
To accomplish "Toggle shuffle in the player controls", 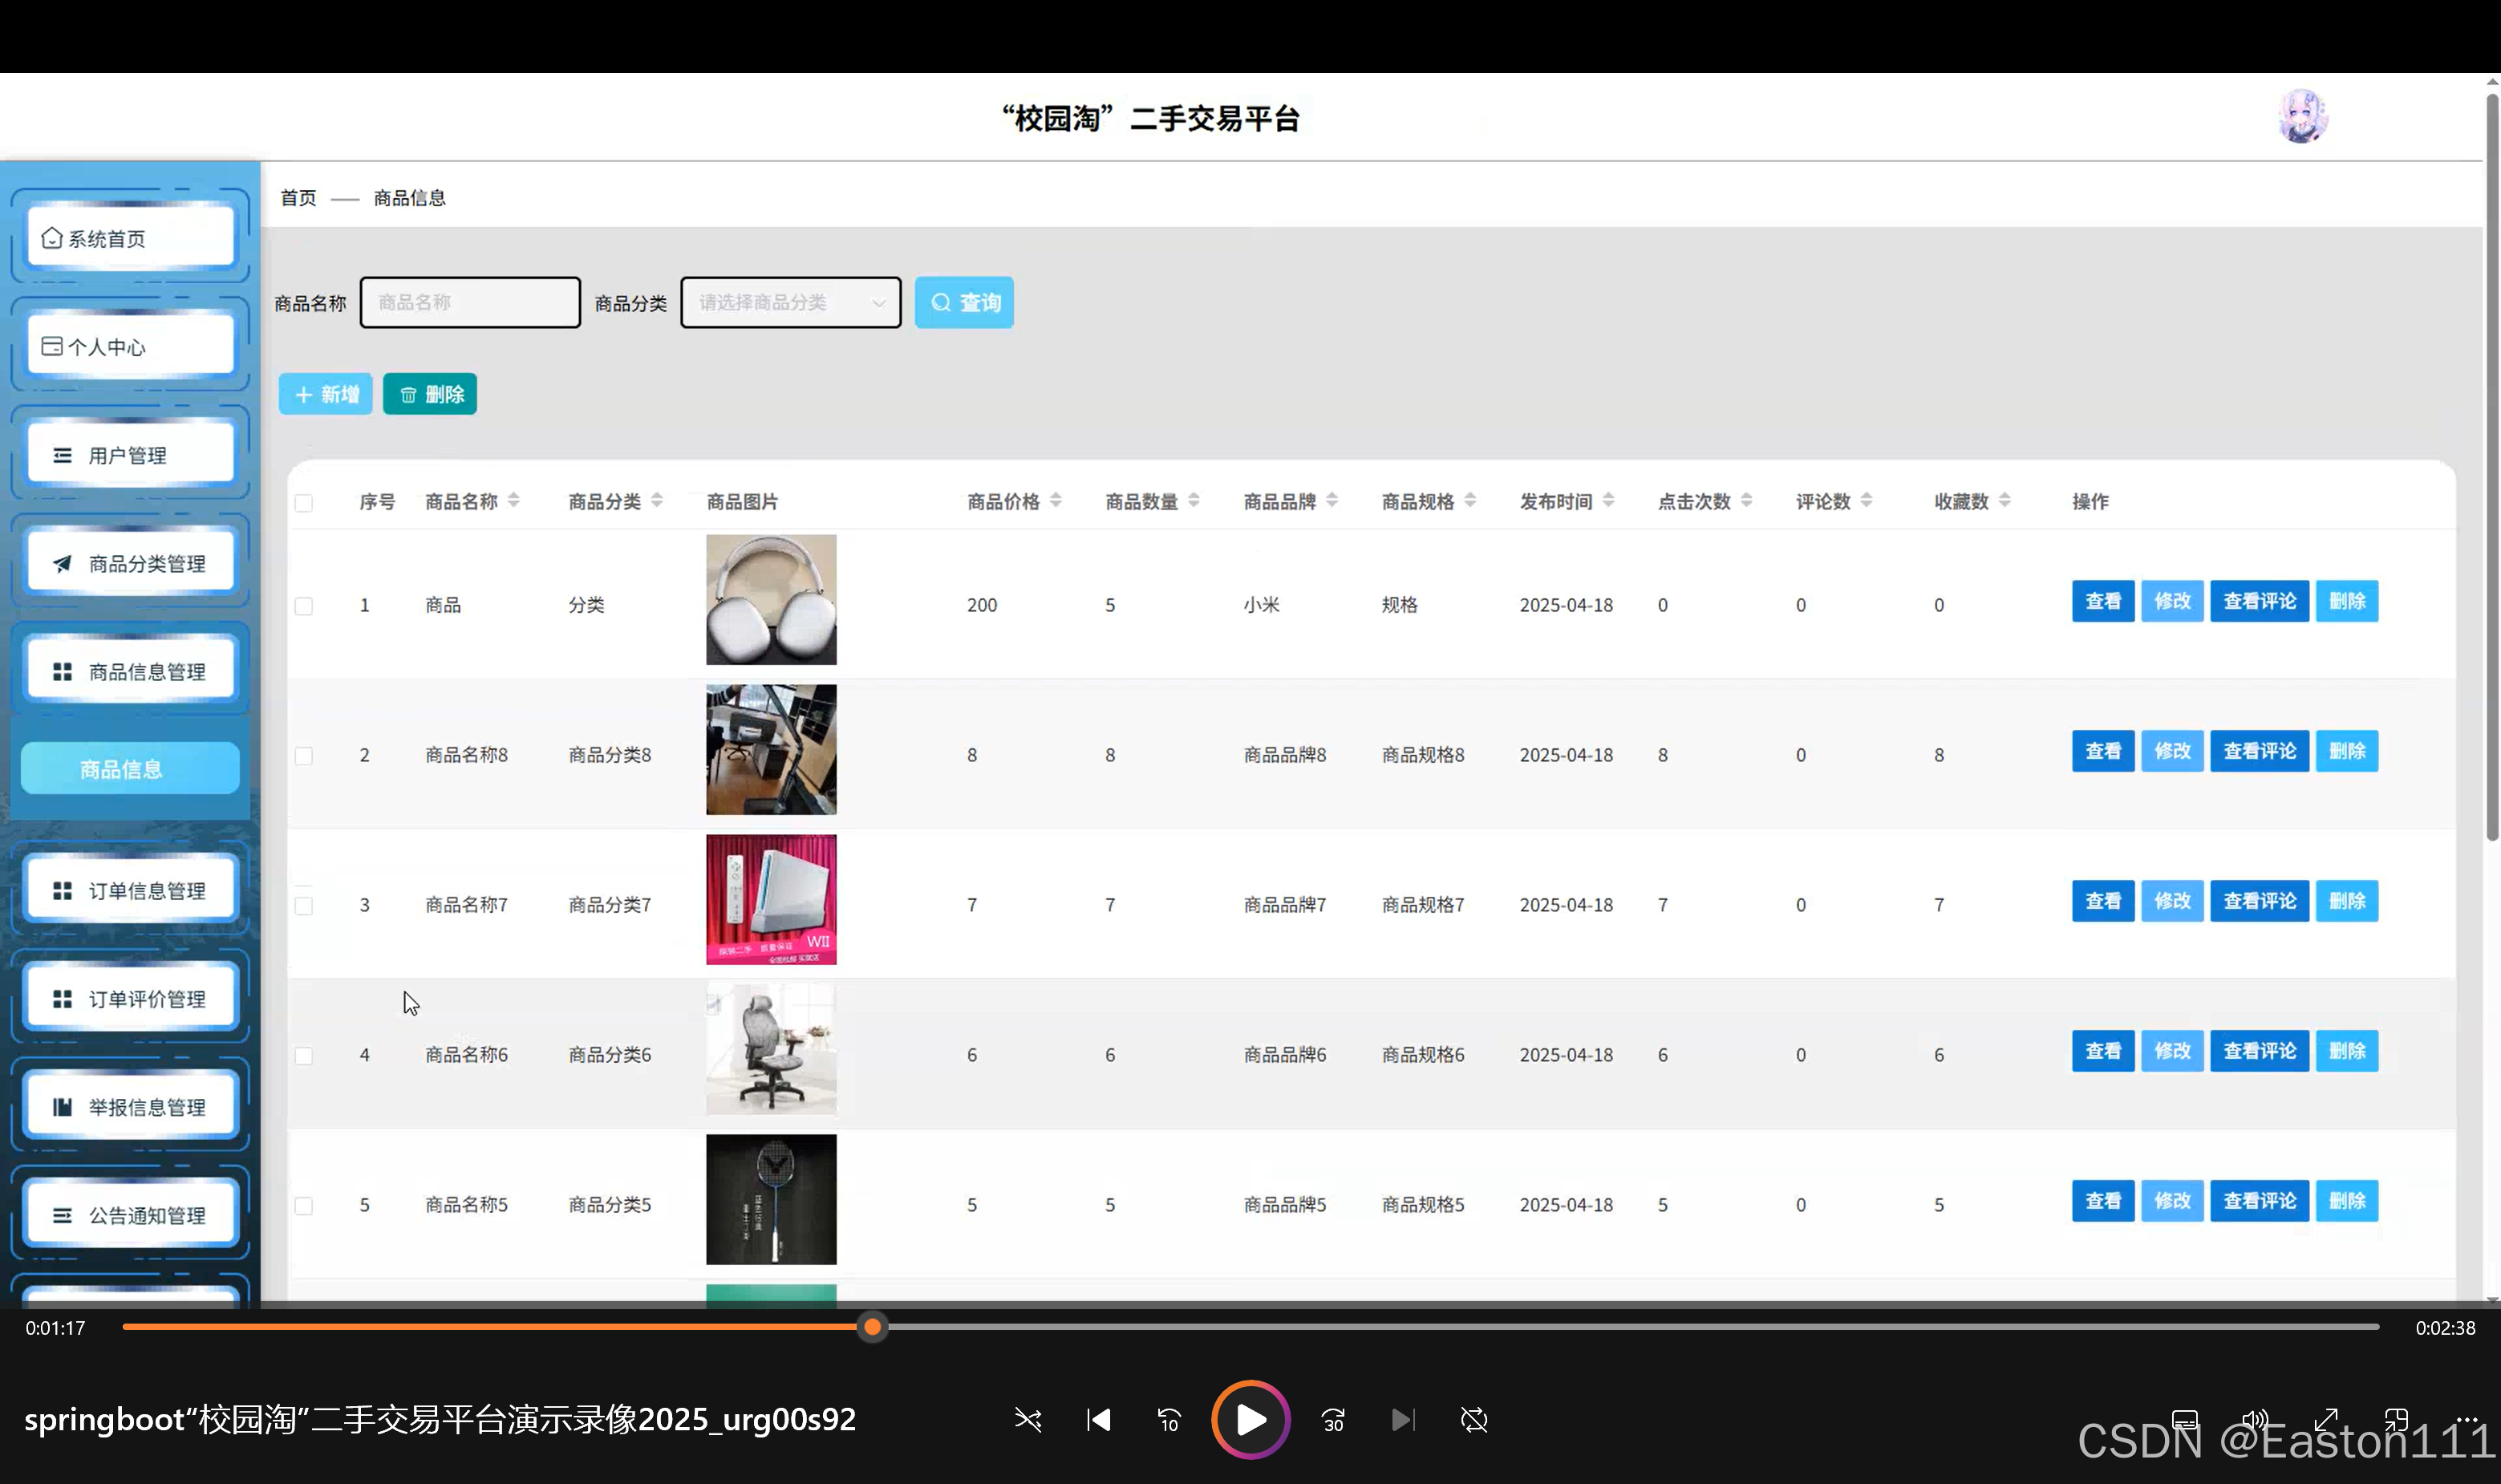I will tap(1028, 1420).
